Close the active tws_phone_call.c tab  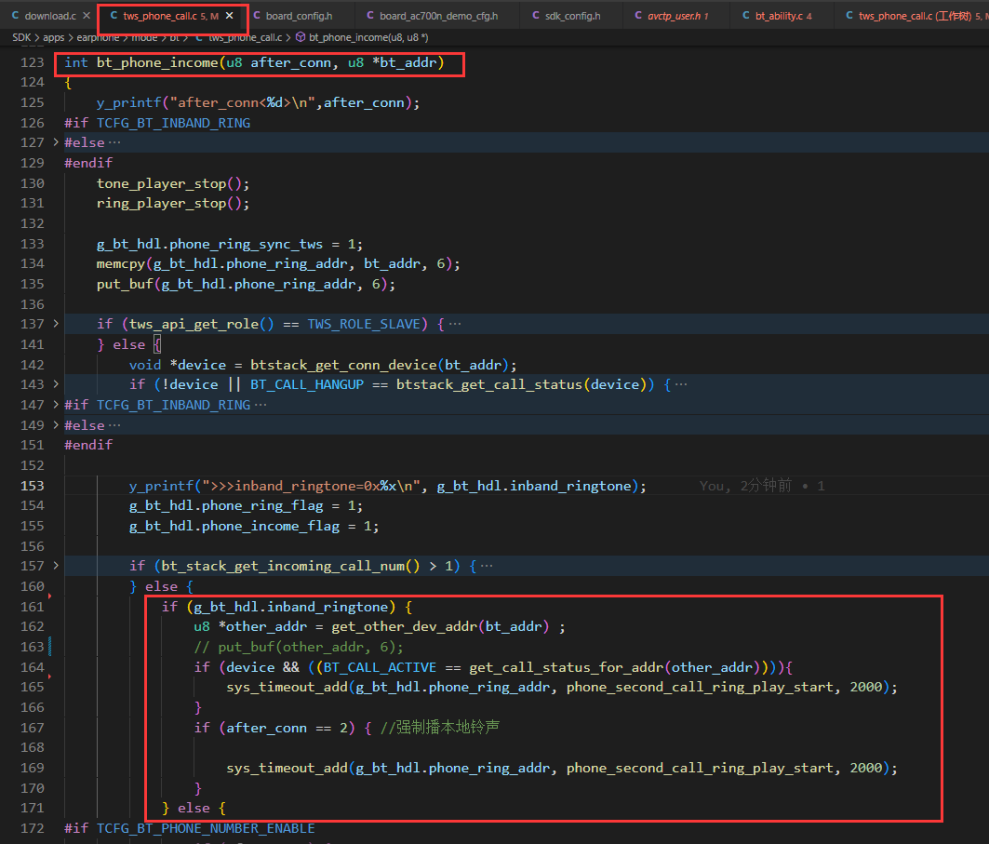pos(230,16)
